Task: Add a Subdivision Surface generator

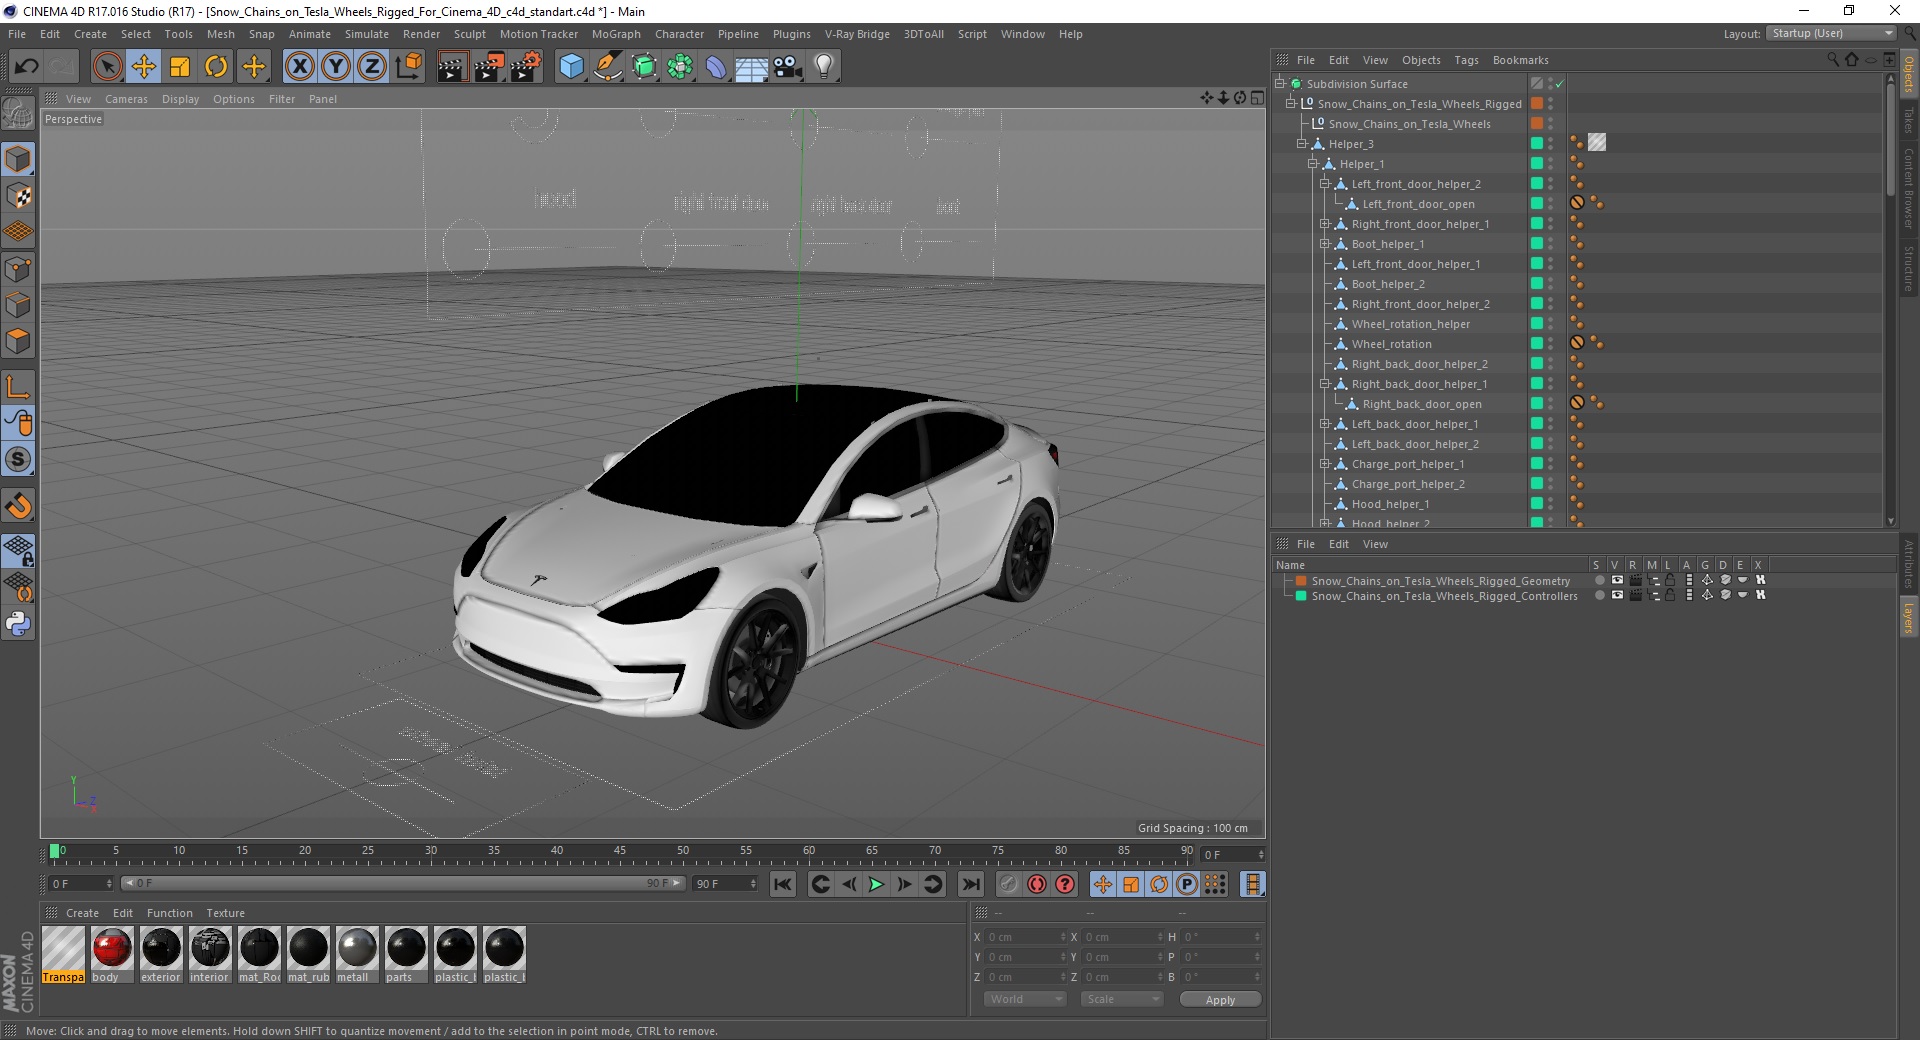Action: click(644, 67)
